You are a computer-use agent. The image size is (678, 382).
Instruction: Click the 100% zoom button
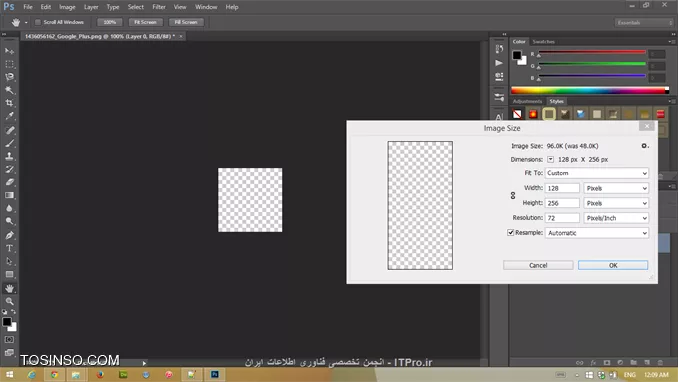(x=109, y=22)
